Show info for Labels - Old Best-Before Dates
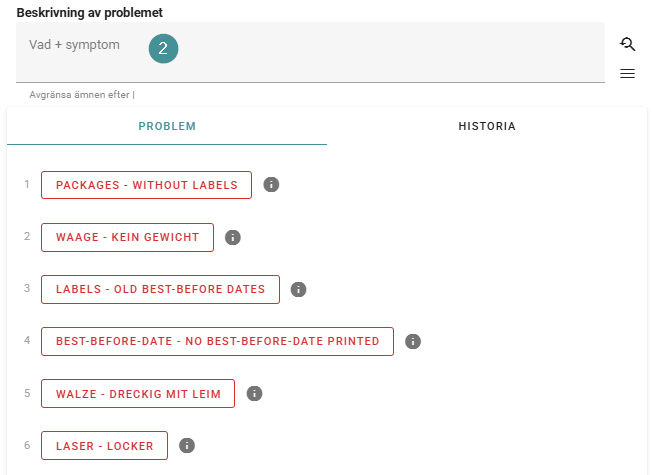This screenshot has width=652, height=475. [x=298, y=289]
